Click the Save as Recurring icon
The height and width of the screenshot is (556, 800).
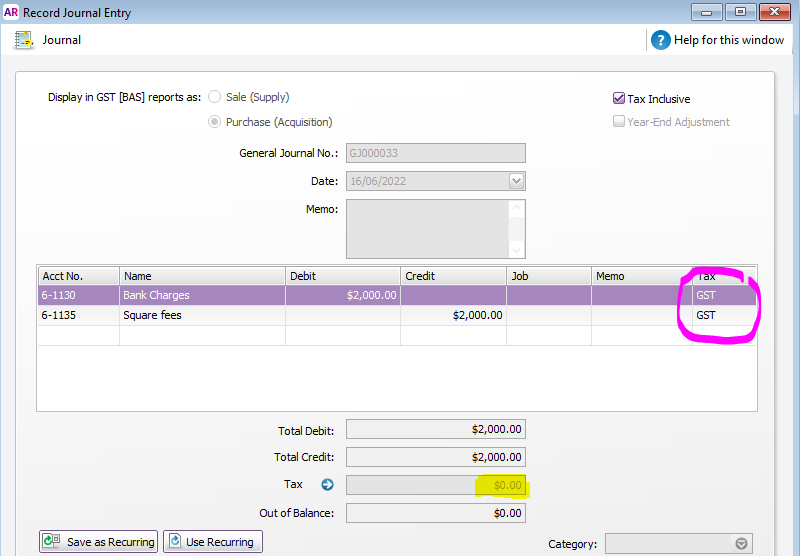[x=52, y=542]
